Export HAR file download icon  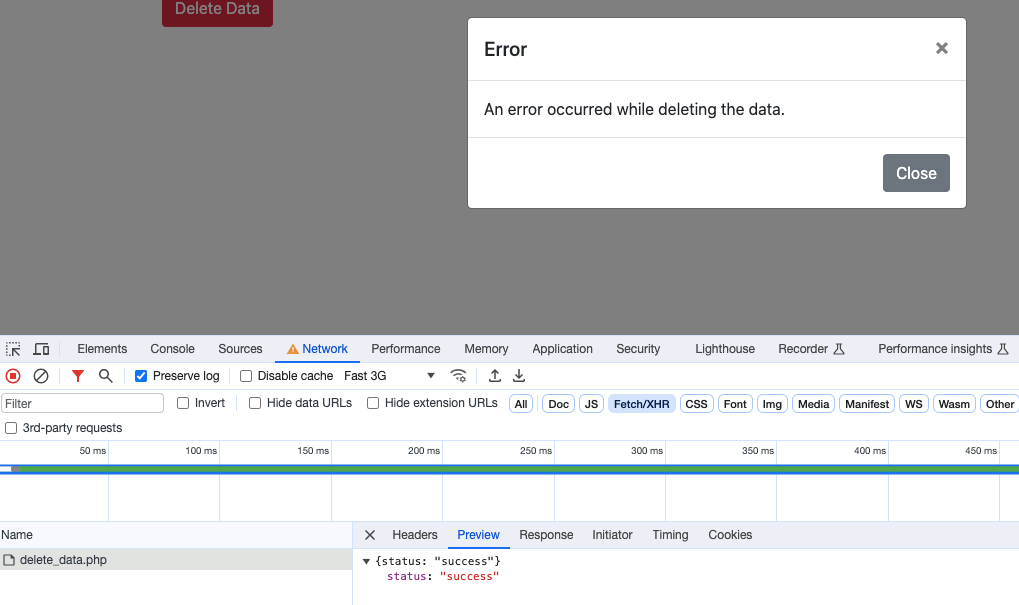point(519,376)
